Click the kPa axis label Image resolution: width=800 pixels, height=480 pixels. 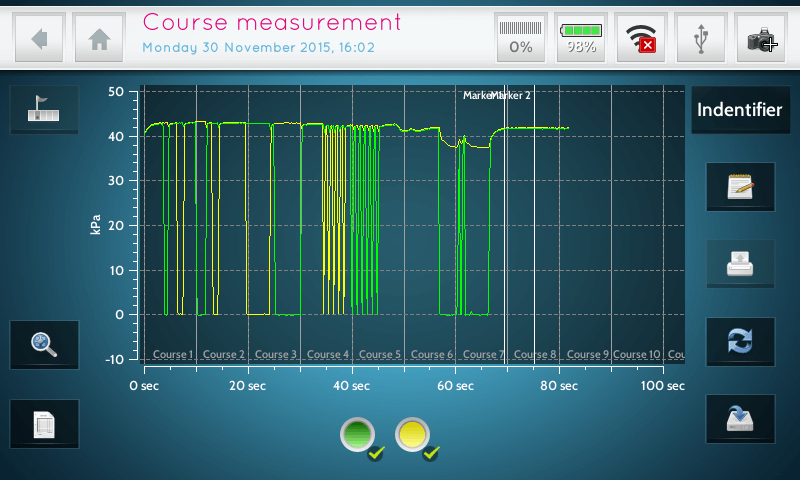(x=95, y=224)
